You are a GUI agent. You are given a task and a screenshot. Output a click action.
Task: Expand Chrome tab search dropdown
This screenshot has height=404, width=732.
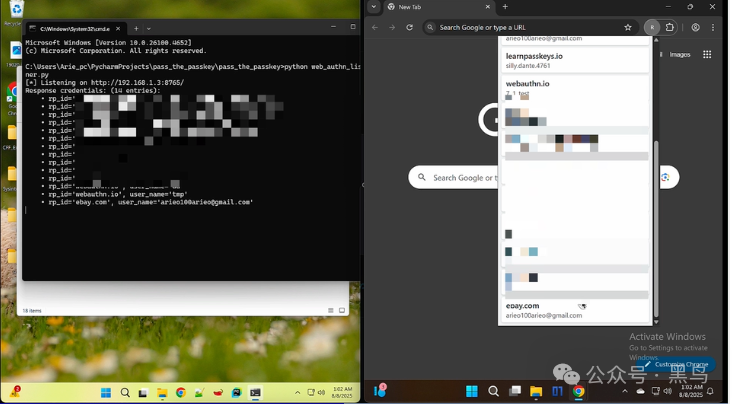coord(373,7)
